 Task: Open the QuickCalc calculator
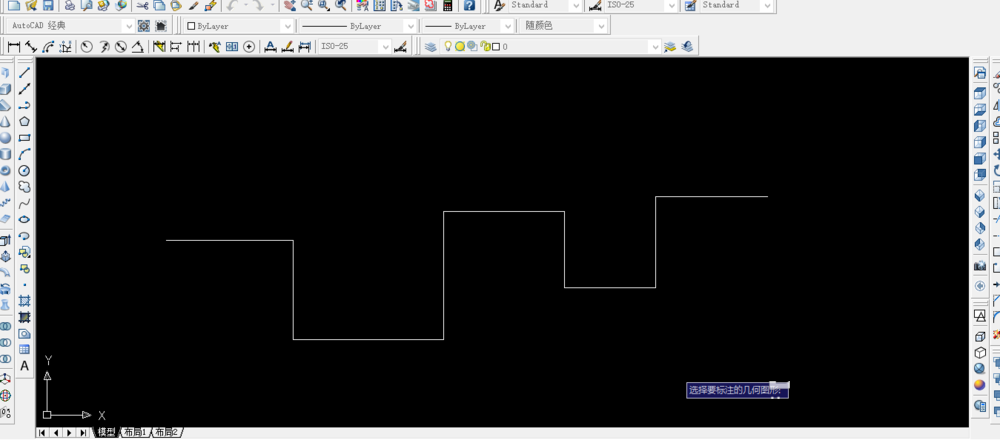tap(447, 5)
